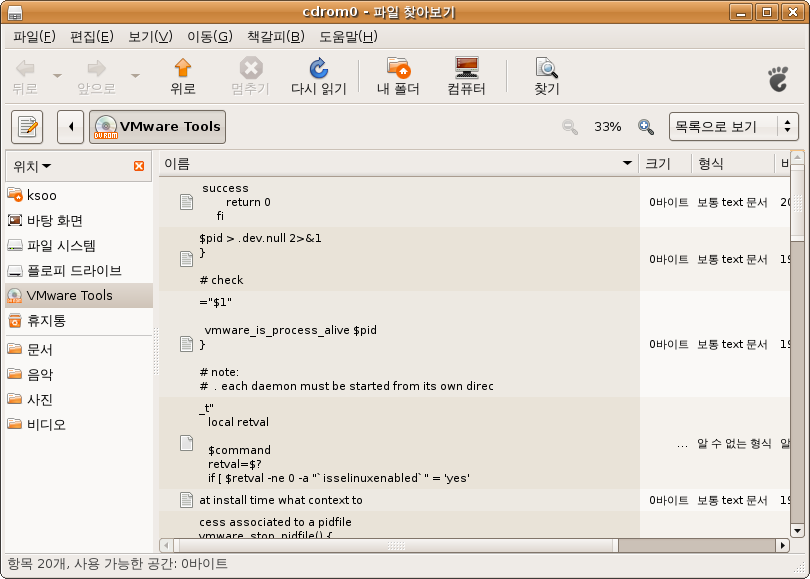Click horizontal scrollbar right arrow
810x579 pixels.
tap(783, 545)
